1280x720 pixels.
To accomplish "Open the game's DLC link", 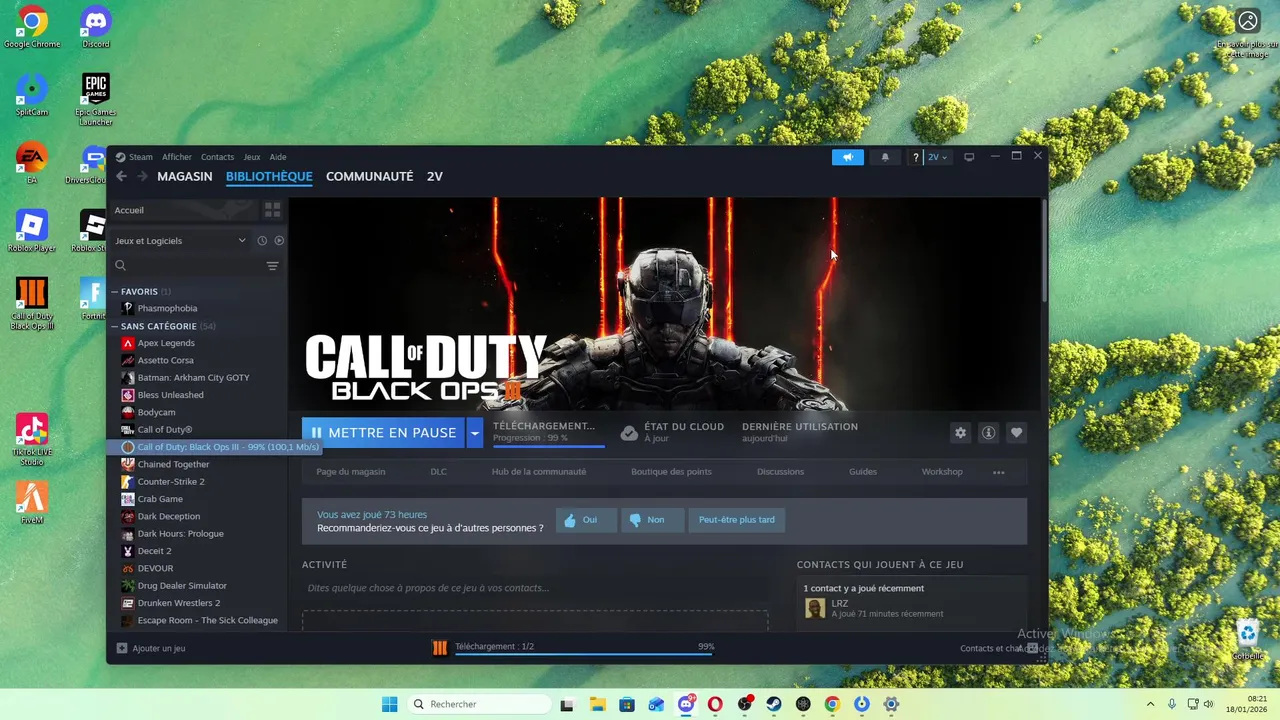I will pos(438,472).
